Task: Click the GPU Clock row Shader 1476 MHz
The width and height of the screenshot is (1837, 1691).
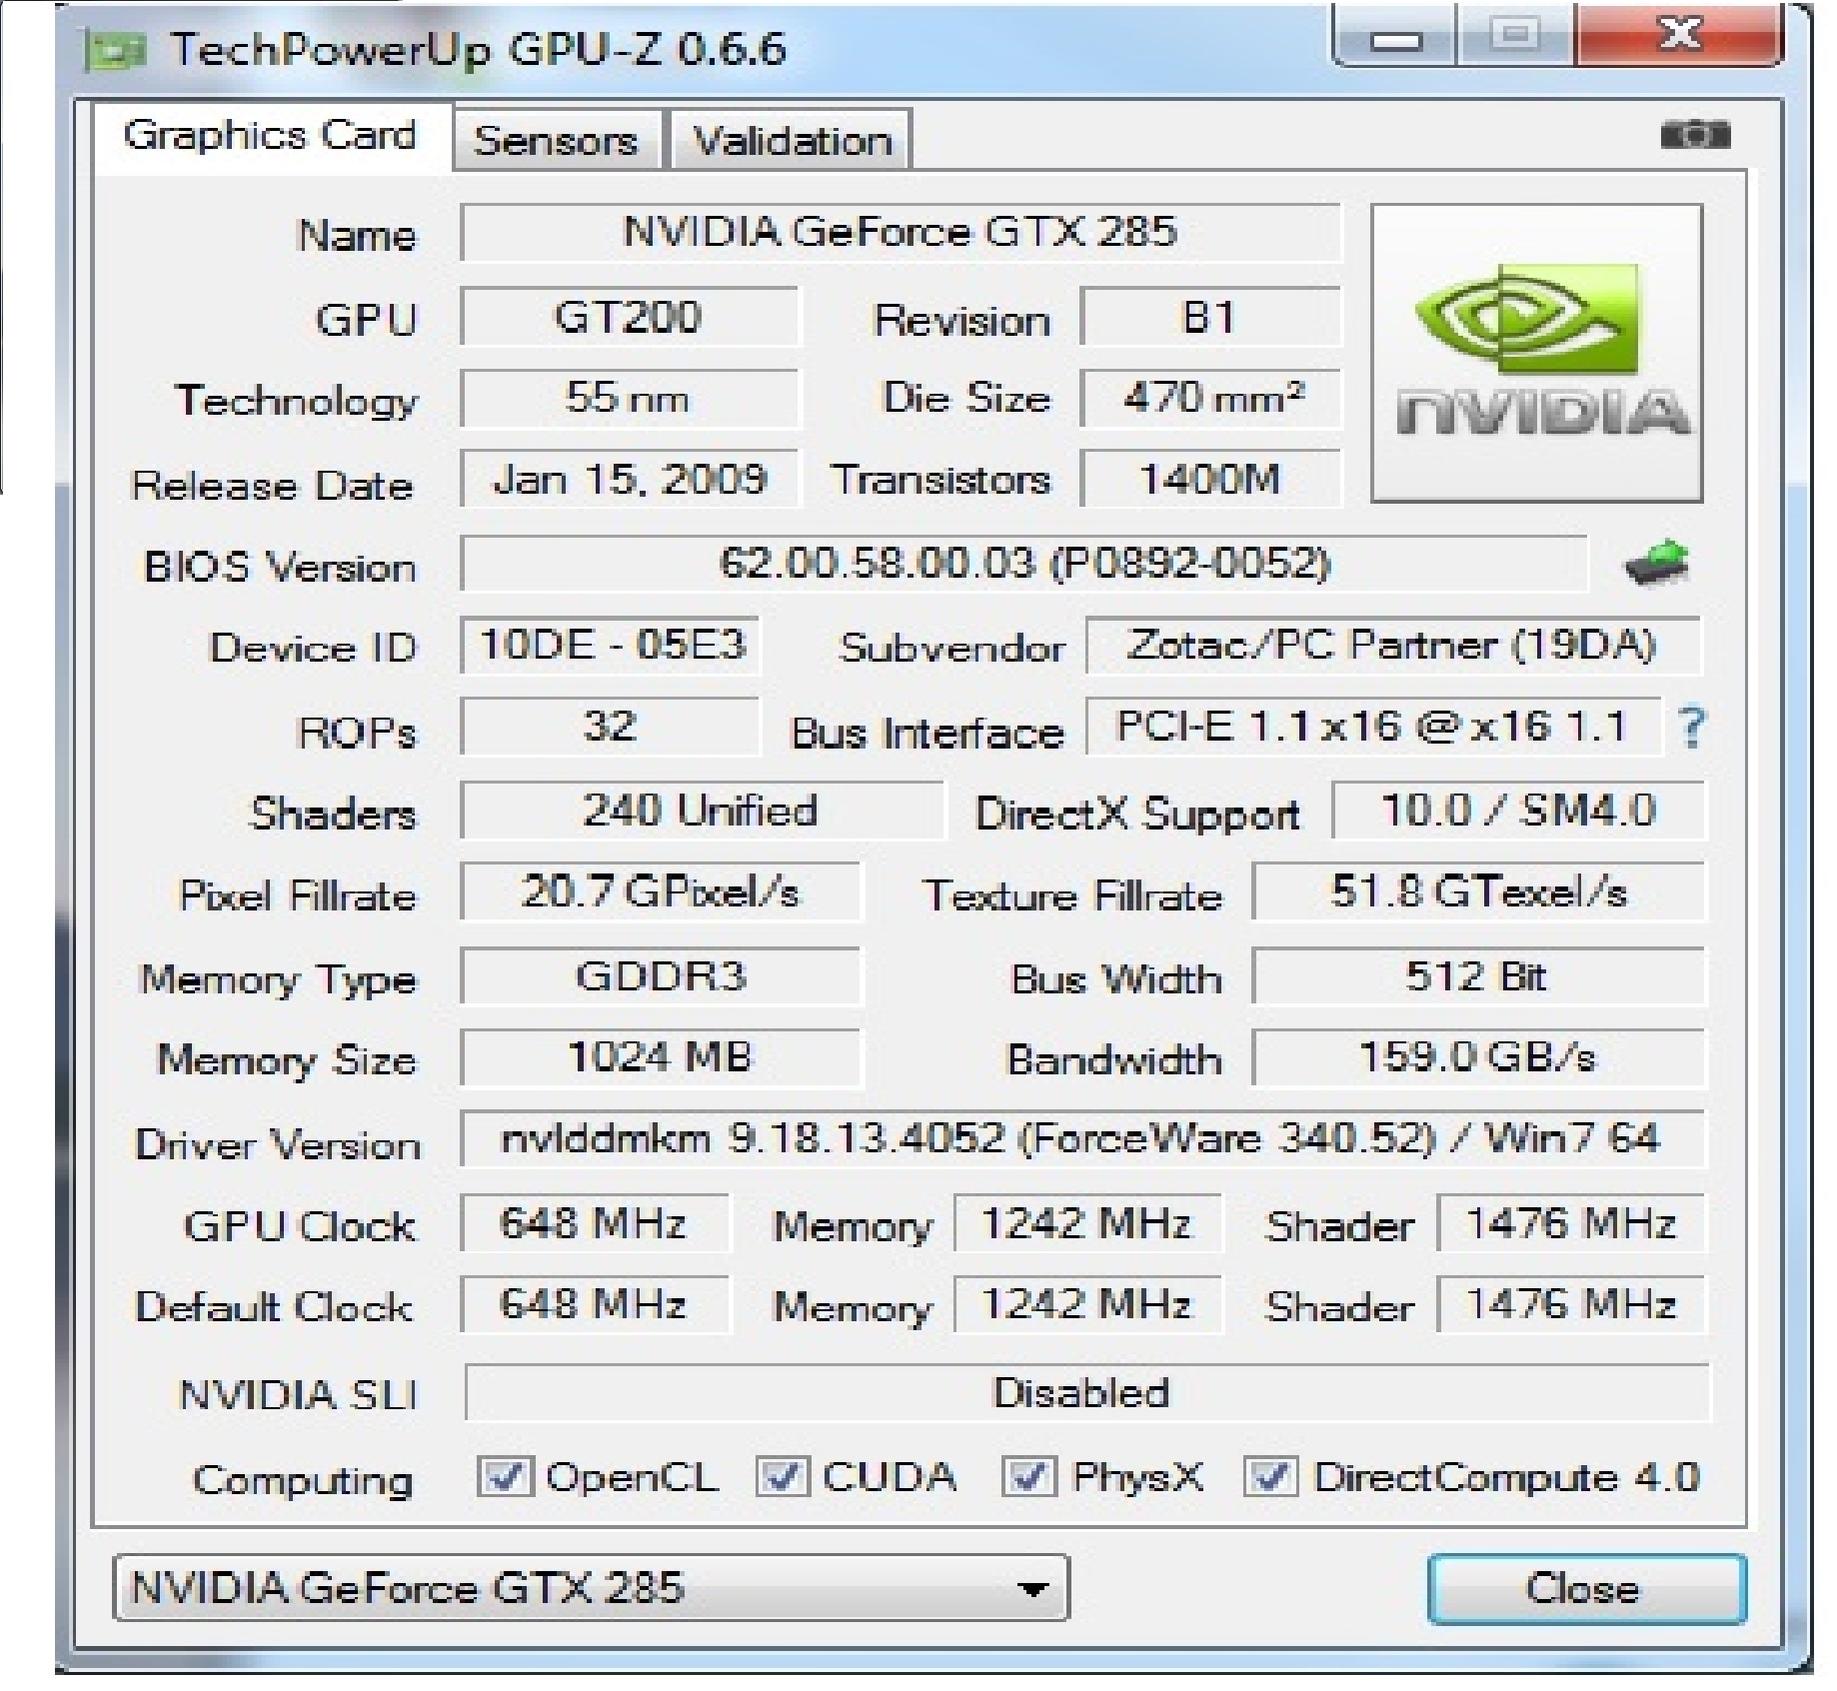Action: pos(1571,1222)
